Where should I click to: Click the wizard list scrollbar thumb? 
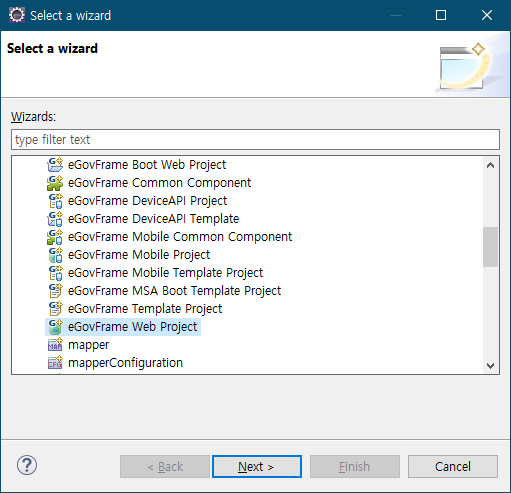(x=490, y=247)
